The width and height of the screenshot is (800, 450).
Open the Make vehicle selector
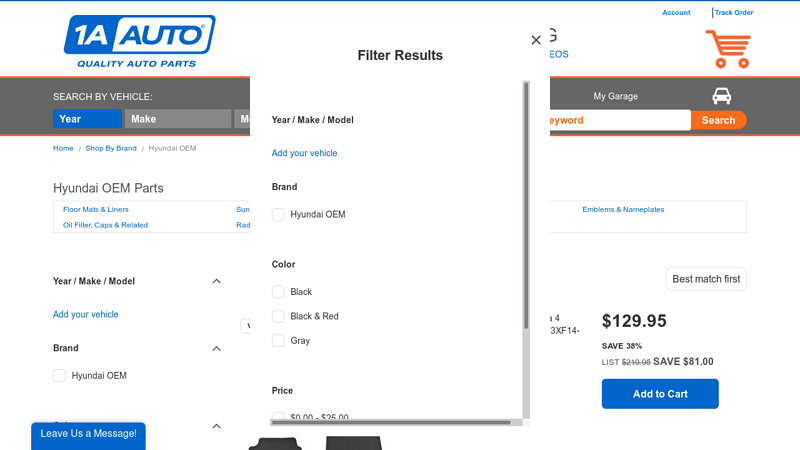point(177,119)
